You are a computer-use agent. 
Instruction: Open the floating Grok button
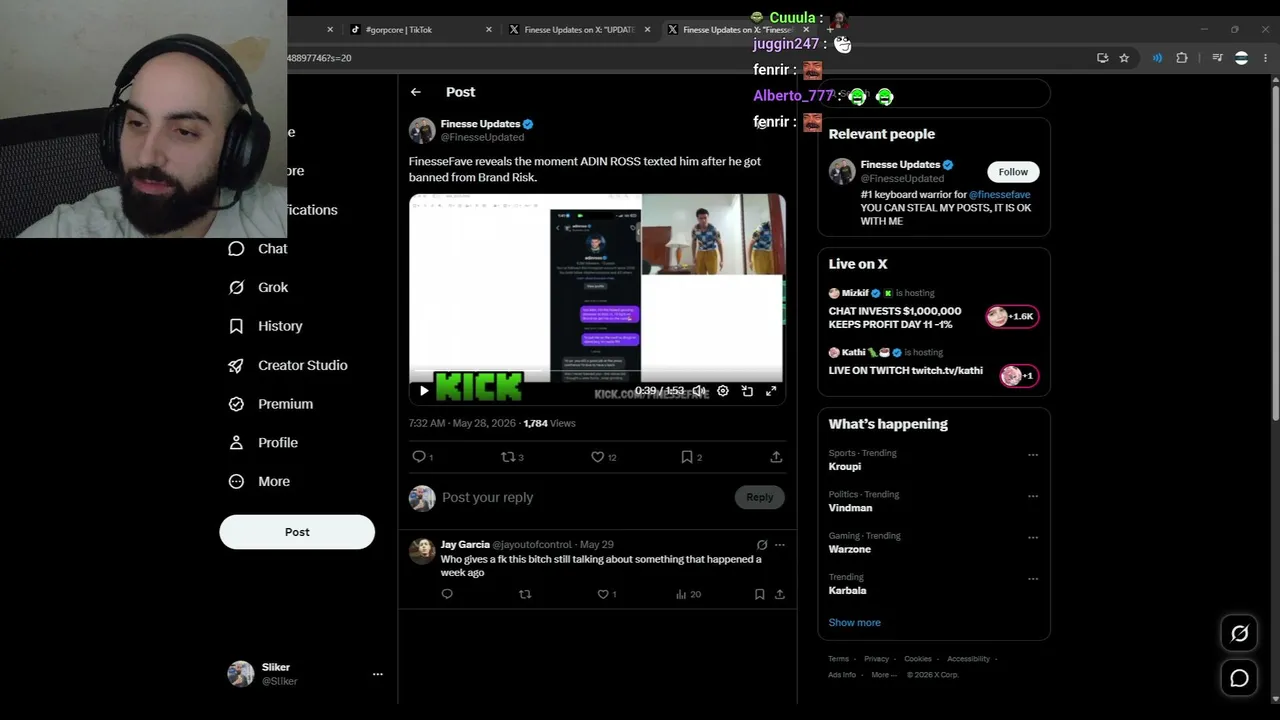coord(1240,633)
